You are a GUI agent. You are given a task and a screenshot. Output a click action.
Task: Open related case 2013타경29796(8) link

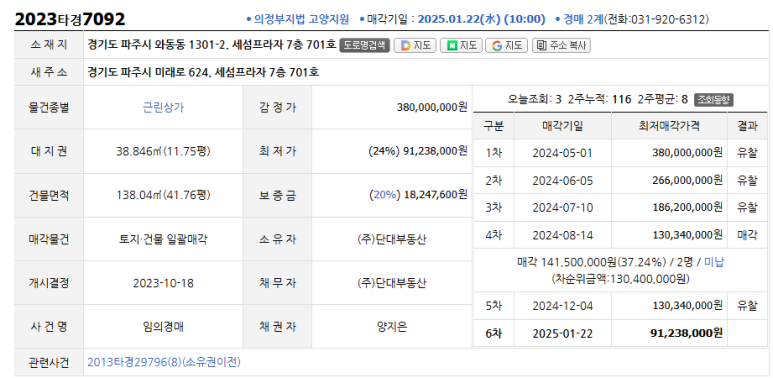pos(164,362)
